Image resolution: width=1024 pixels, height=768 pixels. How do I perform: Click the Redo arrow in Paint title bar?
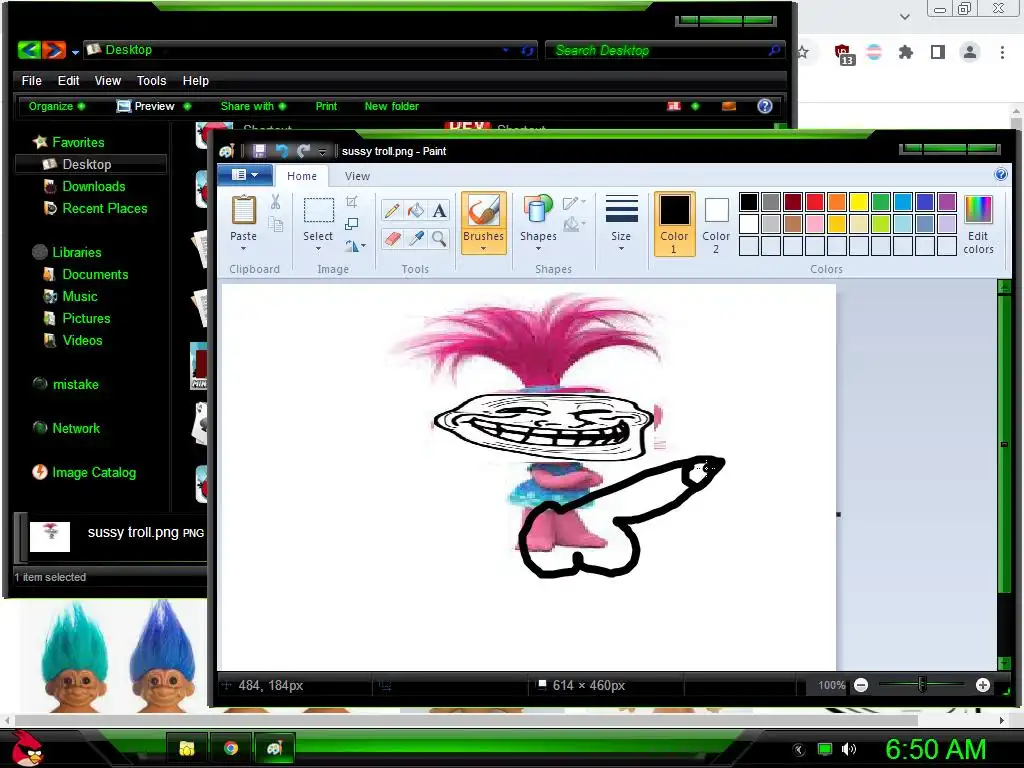tap(303, 151)
